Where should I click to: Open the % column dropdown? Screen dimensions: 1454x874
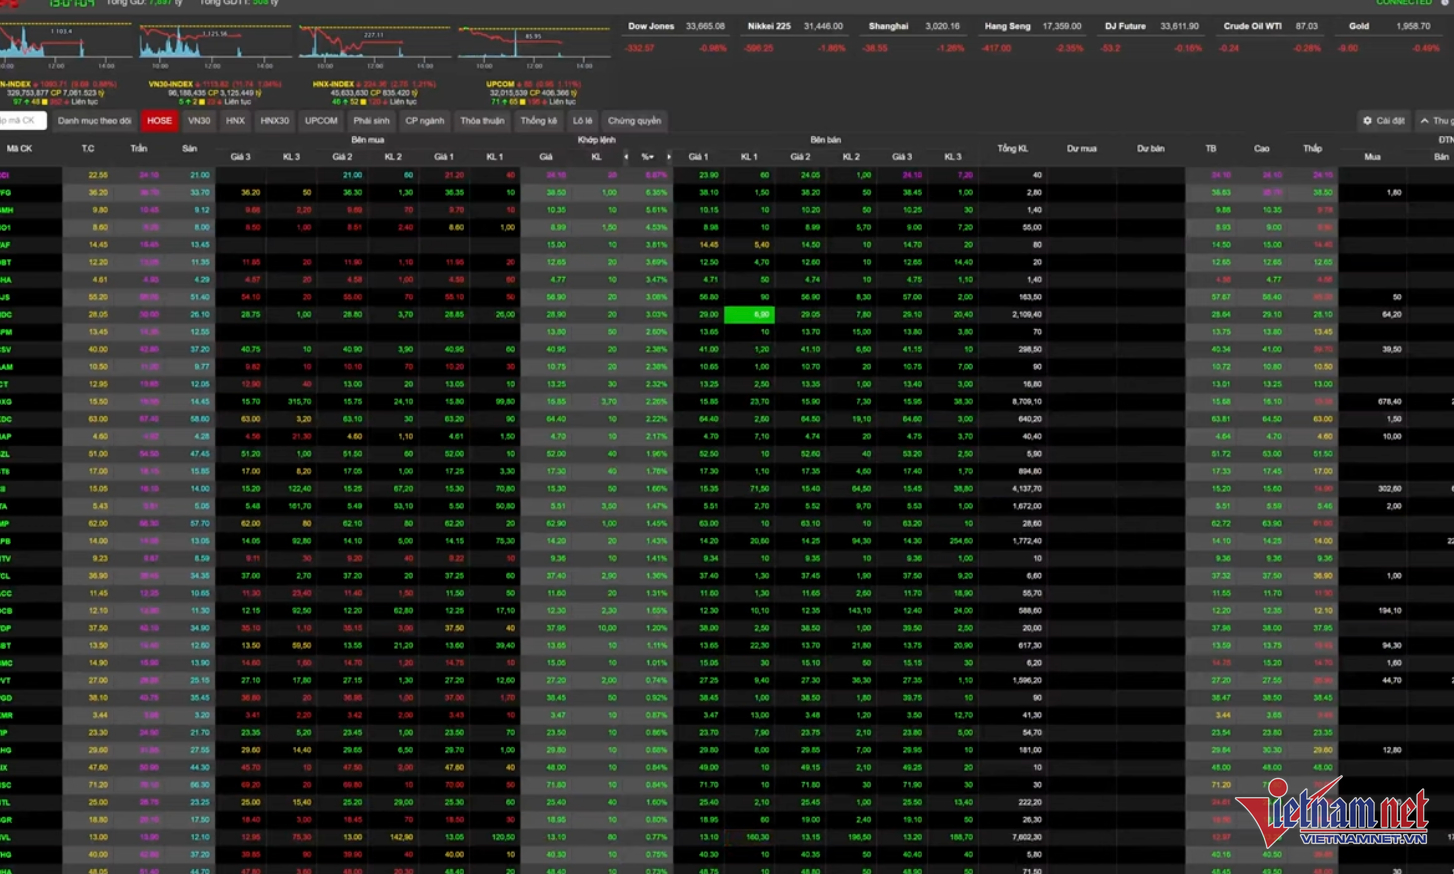[x=647, y=157]
